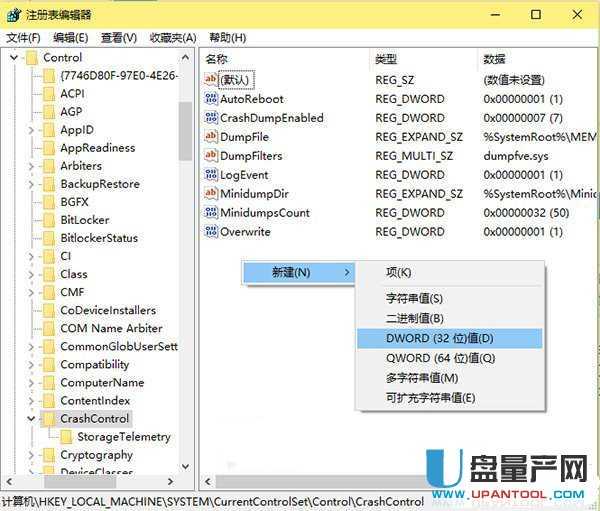Select 字符串值(S) in the new submenu
The width and height of the screenshot is (600, 511).
click(x=414, y=298)
